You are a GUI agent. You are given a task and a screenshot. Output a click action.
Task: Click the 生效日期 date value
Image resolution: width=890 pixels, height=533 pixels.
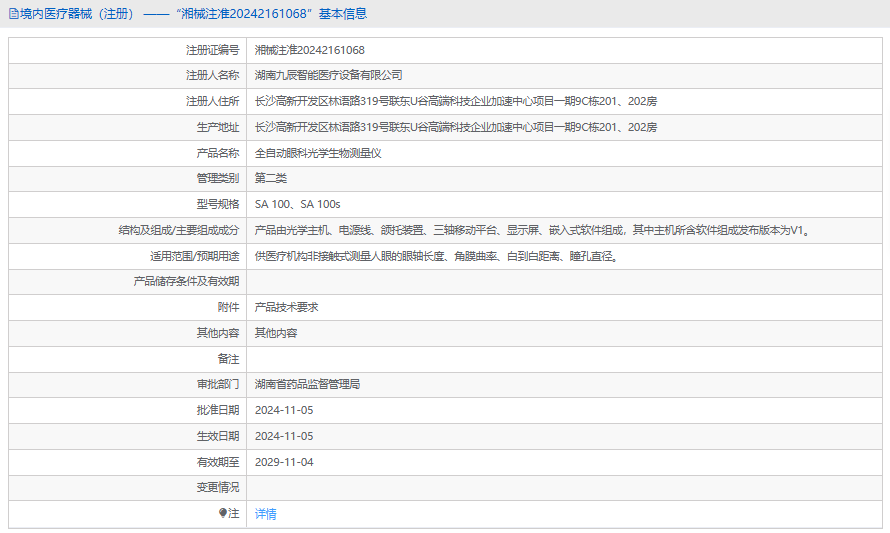click(284, 436)
